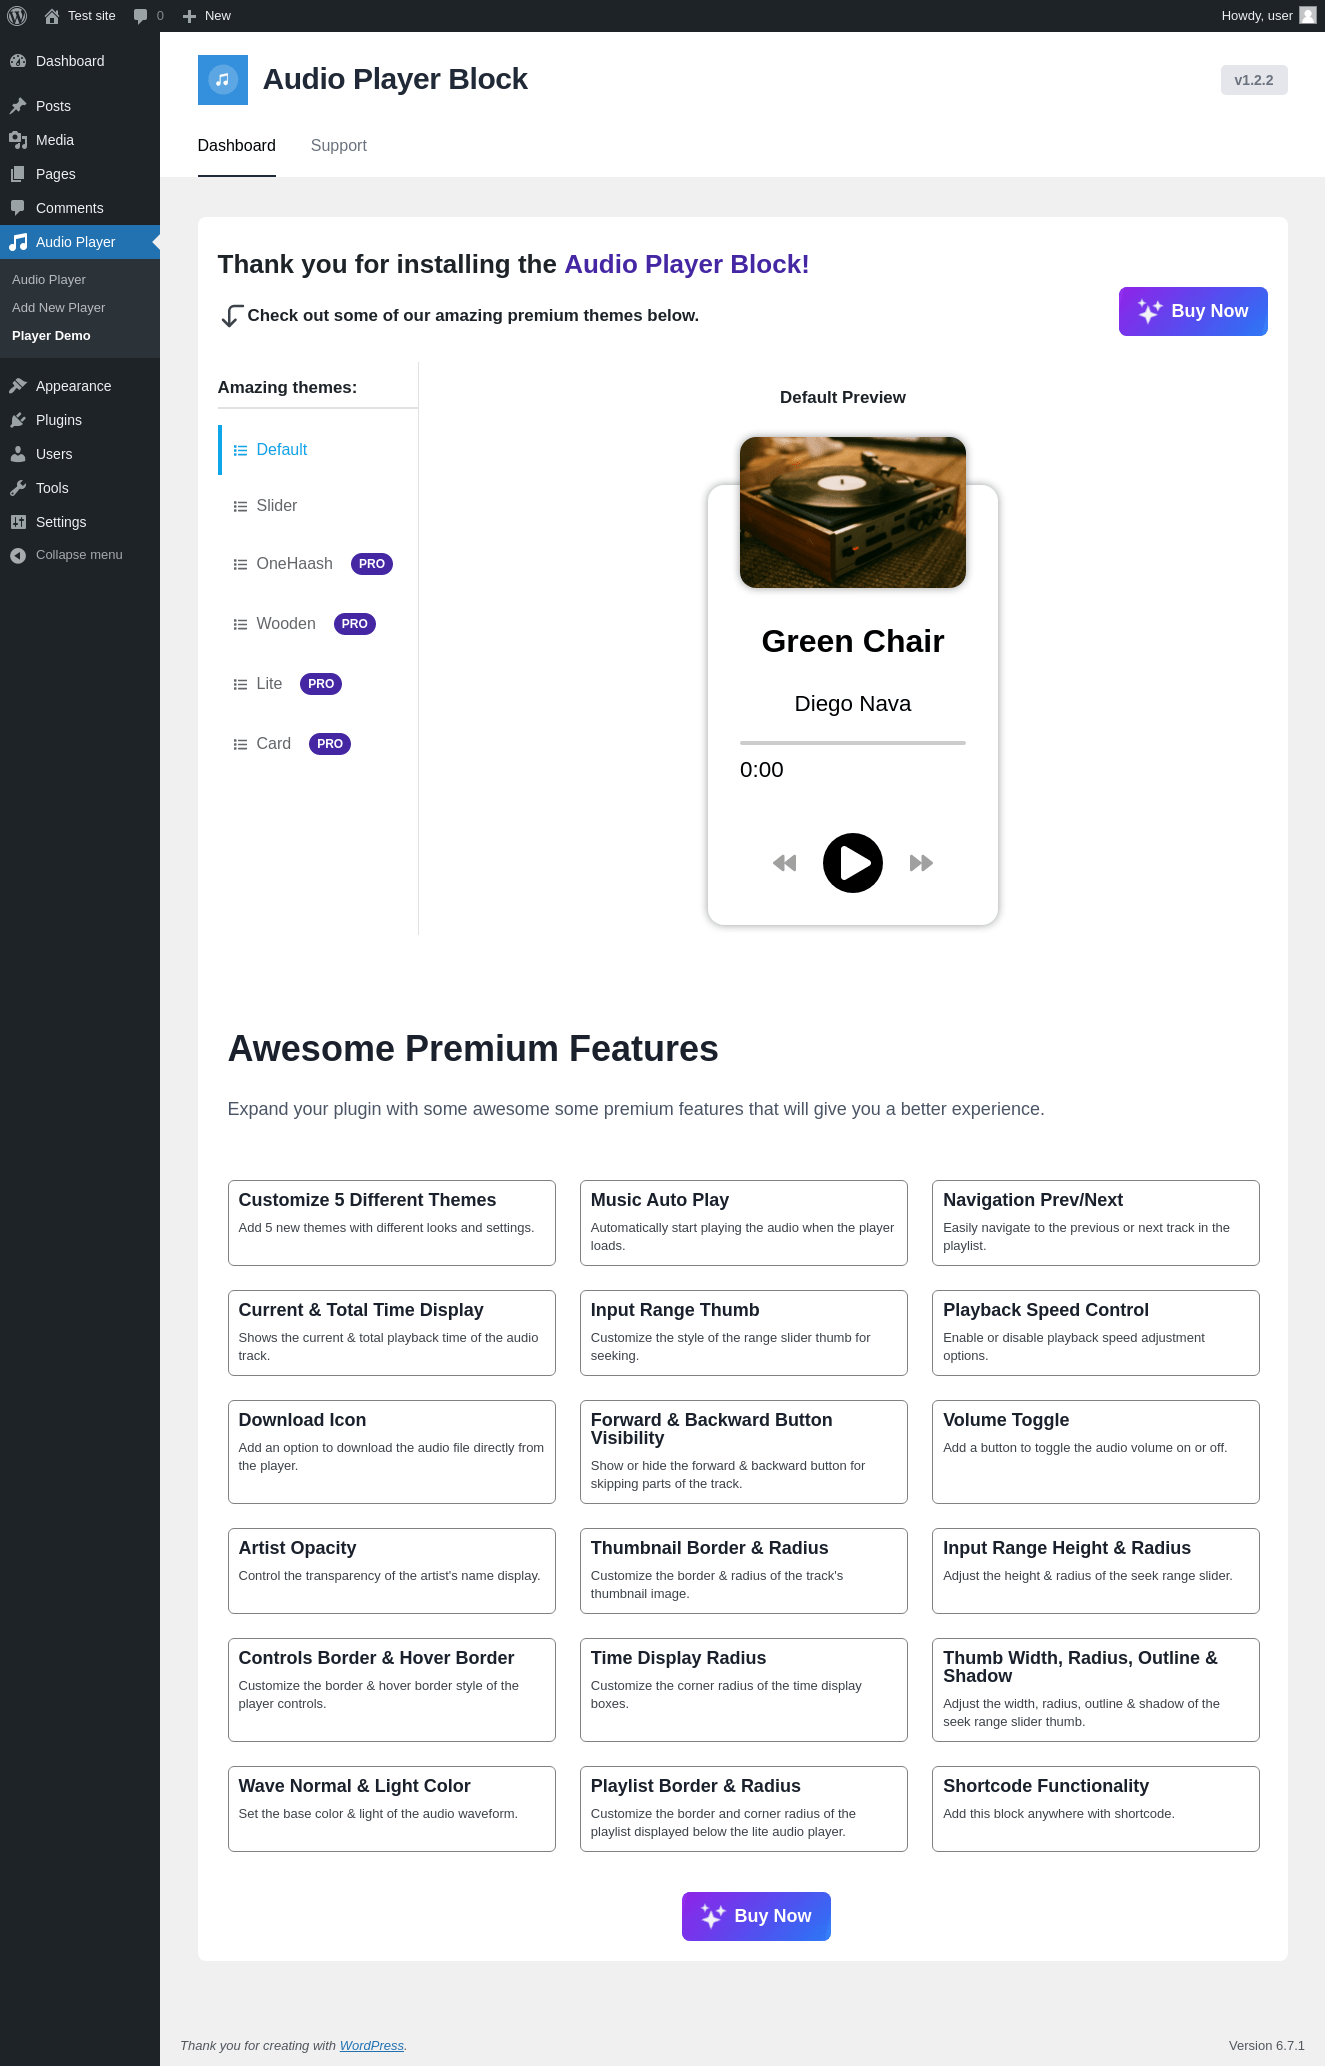Click the 0:00 current time display
This screenshot has height=2066, width=1325.
[x=762, y=770]
